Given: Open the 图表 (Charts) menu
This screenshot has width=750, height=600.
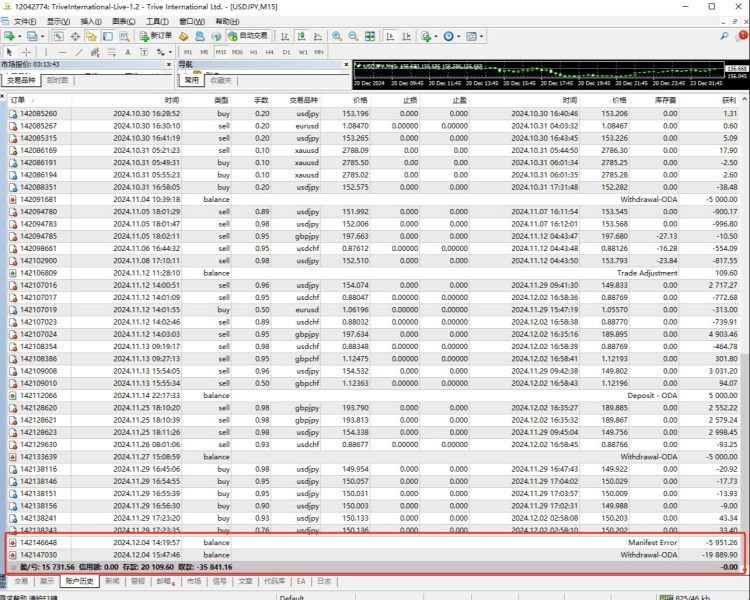Looking at the screenshot, I should 124,21.
